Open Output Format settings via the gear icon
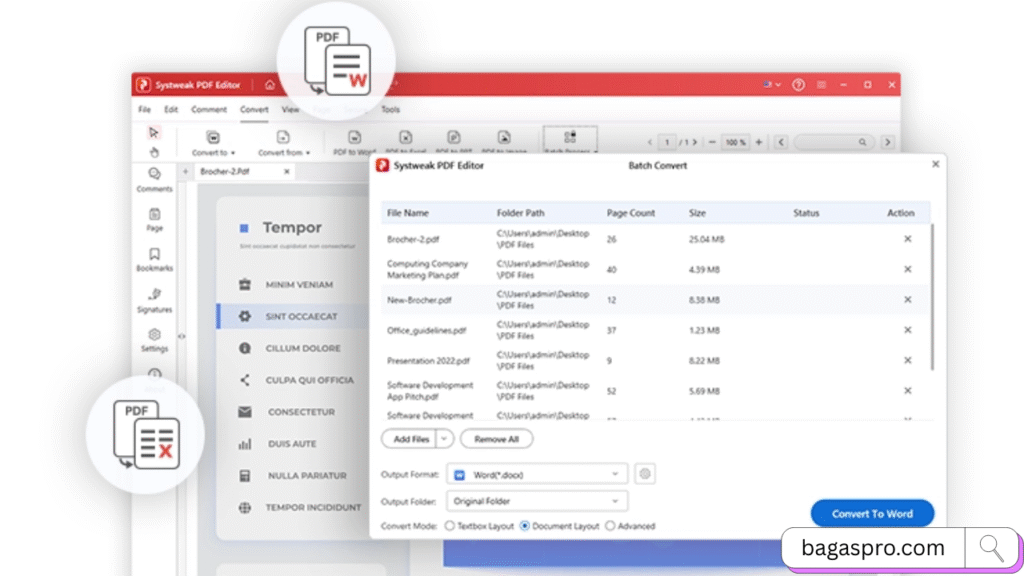The width and height of the screenshot is (1024, 576). pyautogui.click(x=645, y=473)
